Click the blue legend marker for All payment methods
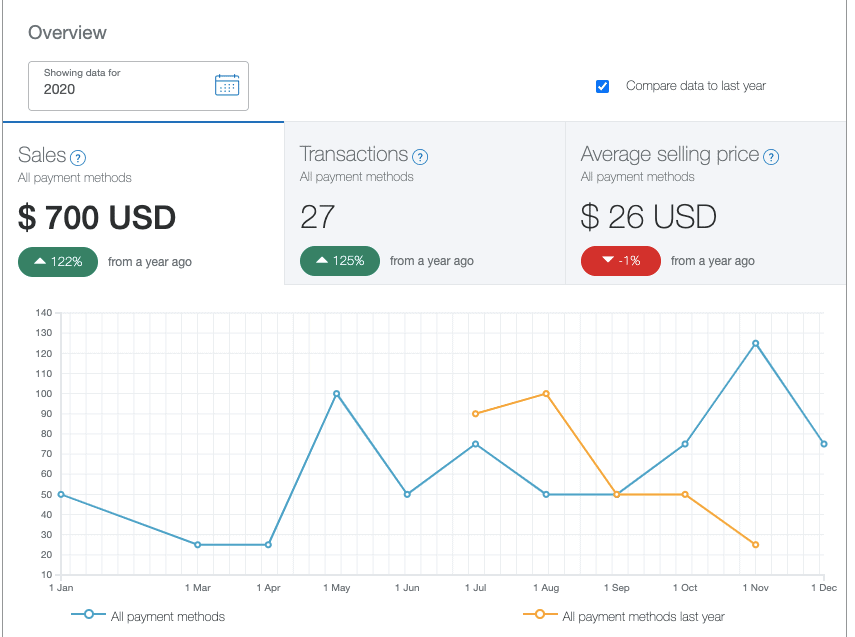Image resolution: width=855 pixels, height=637 pixels. click(88, 614)
